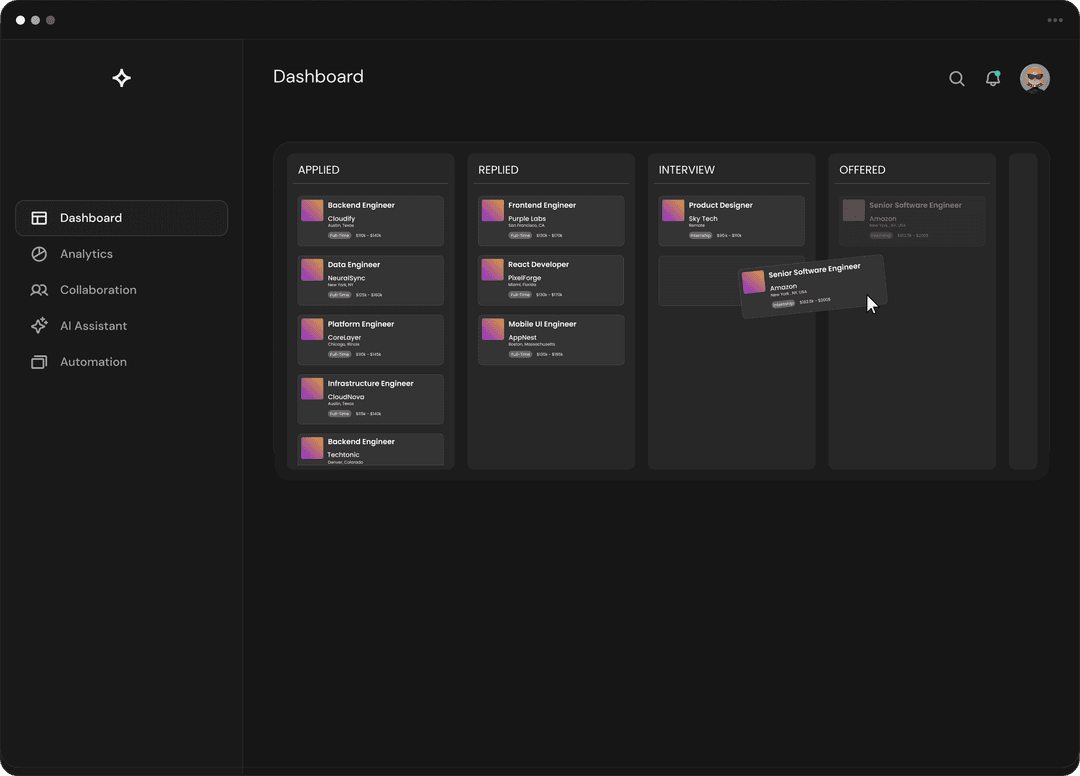Go to the Automation label in the sidebar
This screenshot has width=1080, height=776.
(93, 361)
